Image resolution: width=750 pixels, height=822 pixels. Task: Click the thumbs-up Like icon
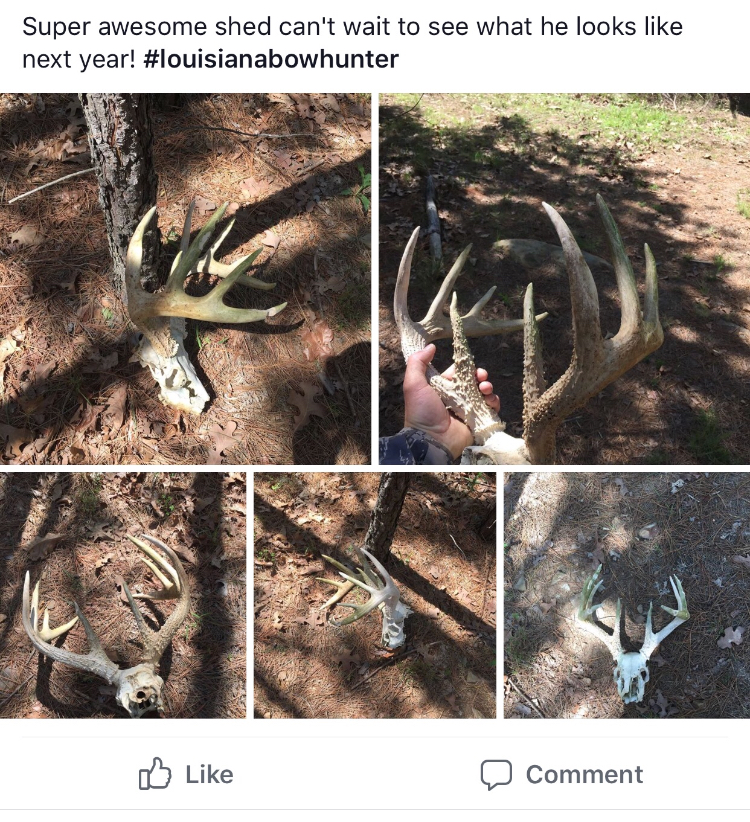(x=155, y=774)
